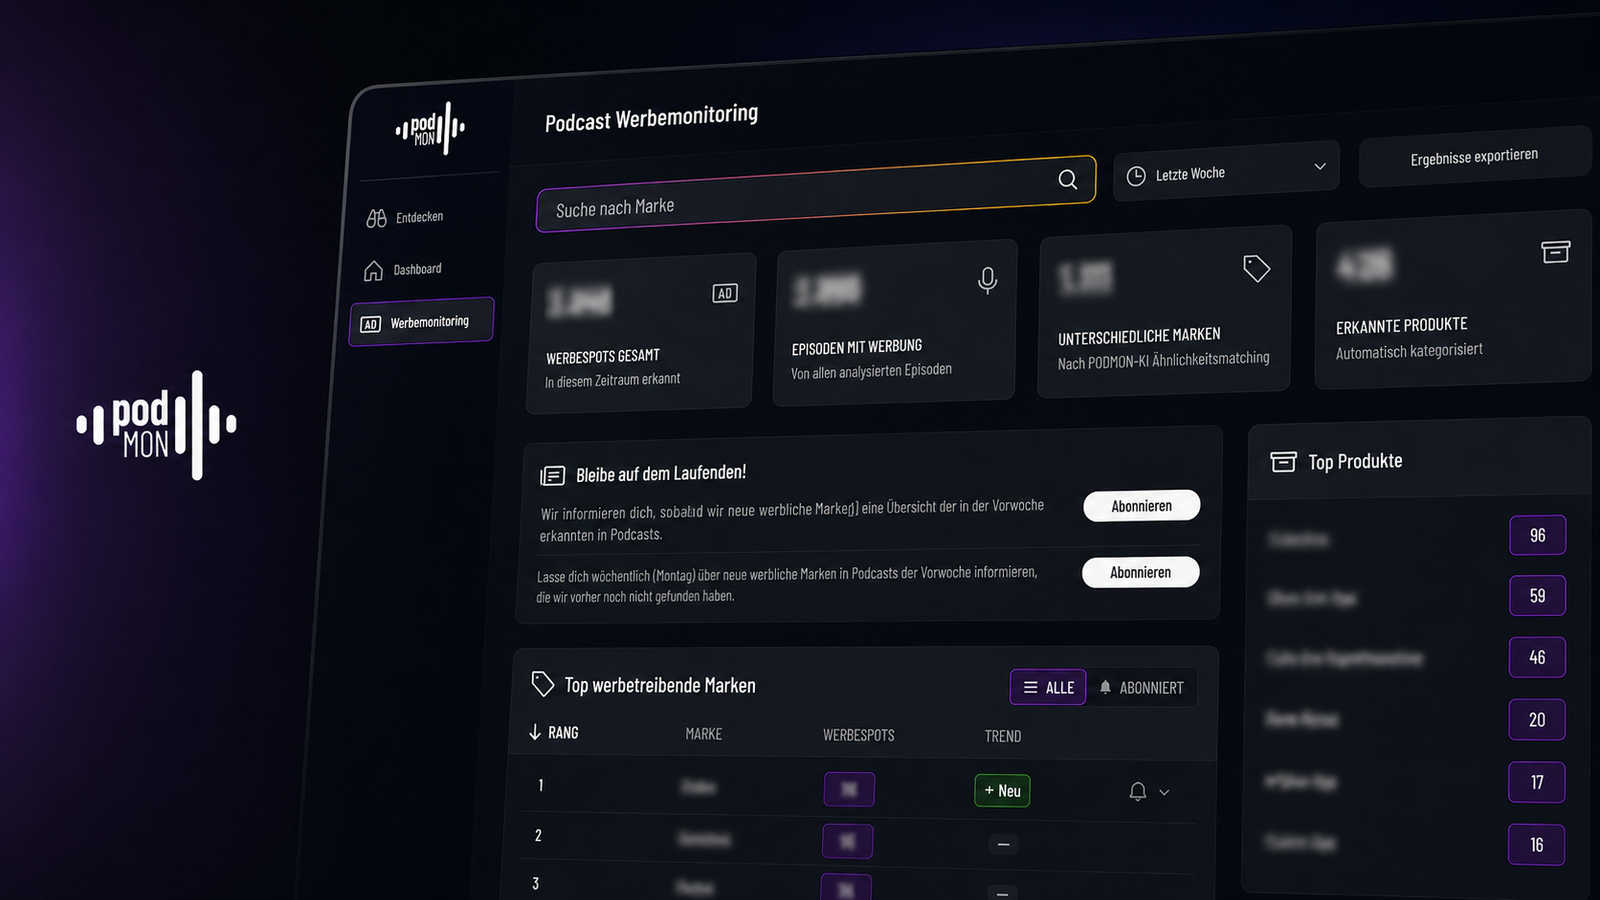The height and width of the screenshot is (900, 1600).
Task: Click the magnifier icon in the search bar
Action: (1068, 179)
